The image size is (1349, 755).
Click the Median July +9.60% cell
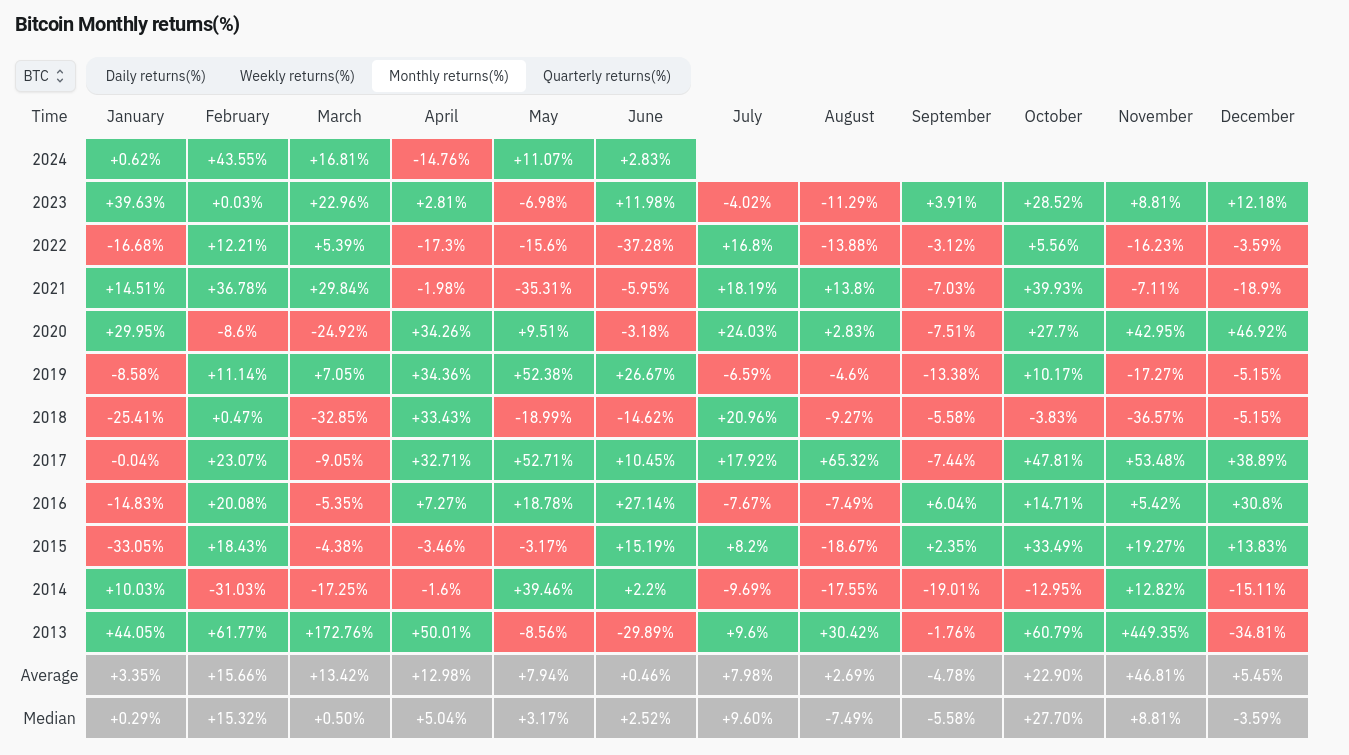[x=747, y=718]
